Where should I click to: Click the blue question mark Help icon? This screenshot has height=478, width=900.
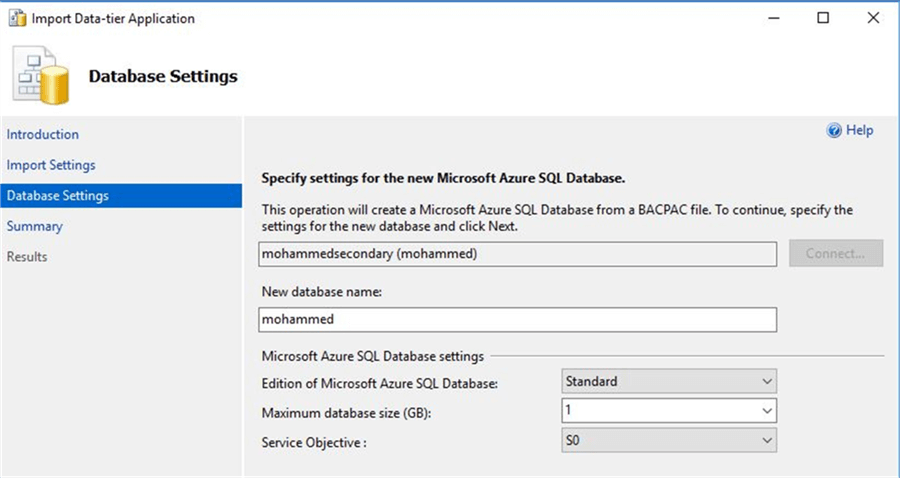point(834,130)
